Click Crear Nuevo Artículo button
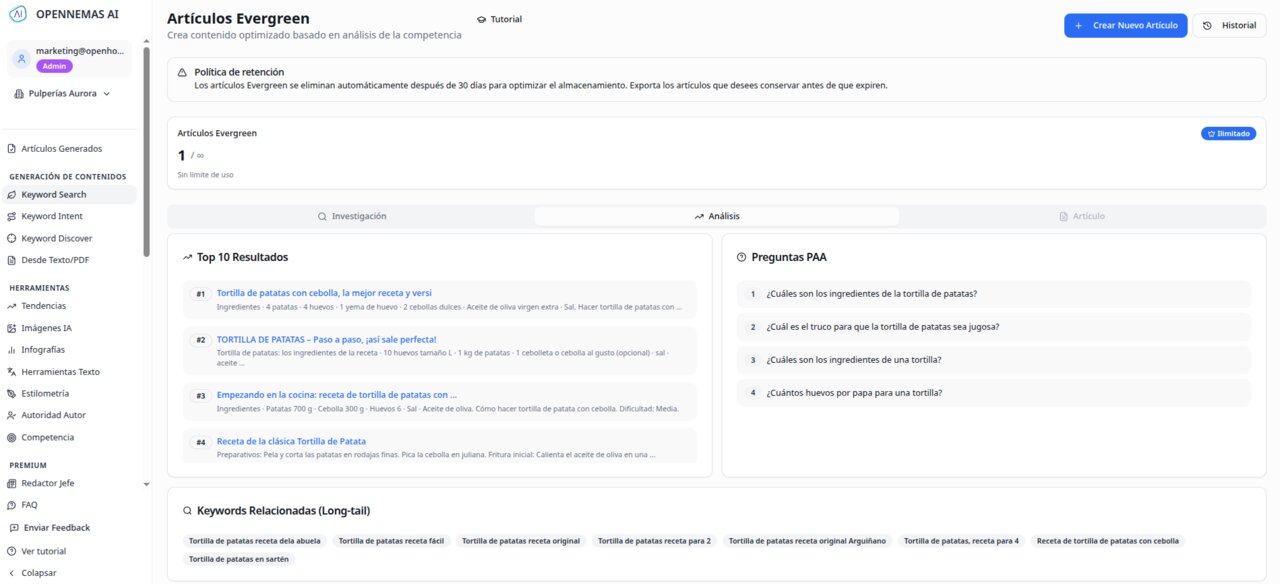The width and height of the screenshot is (1280, 584). 1125,26
